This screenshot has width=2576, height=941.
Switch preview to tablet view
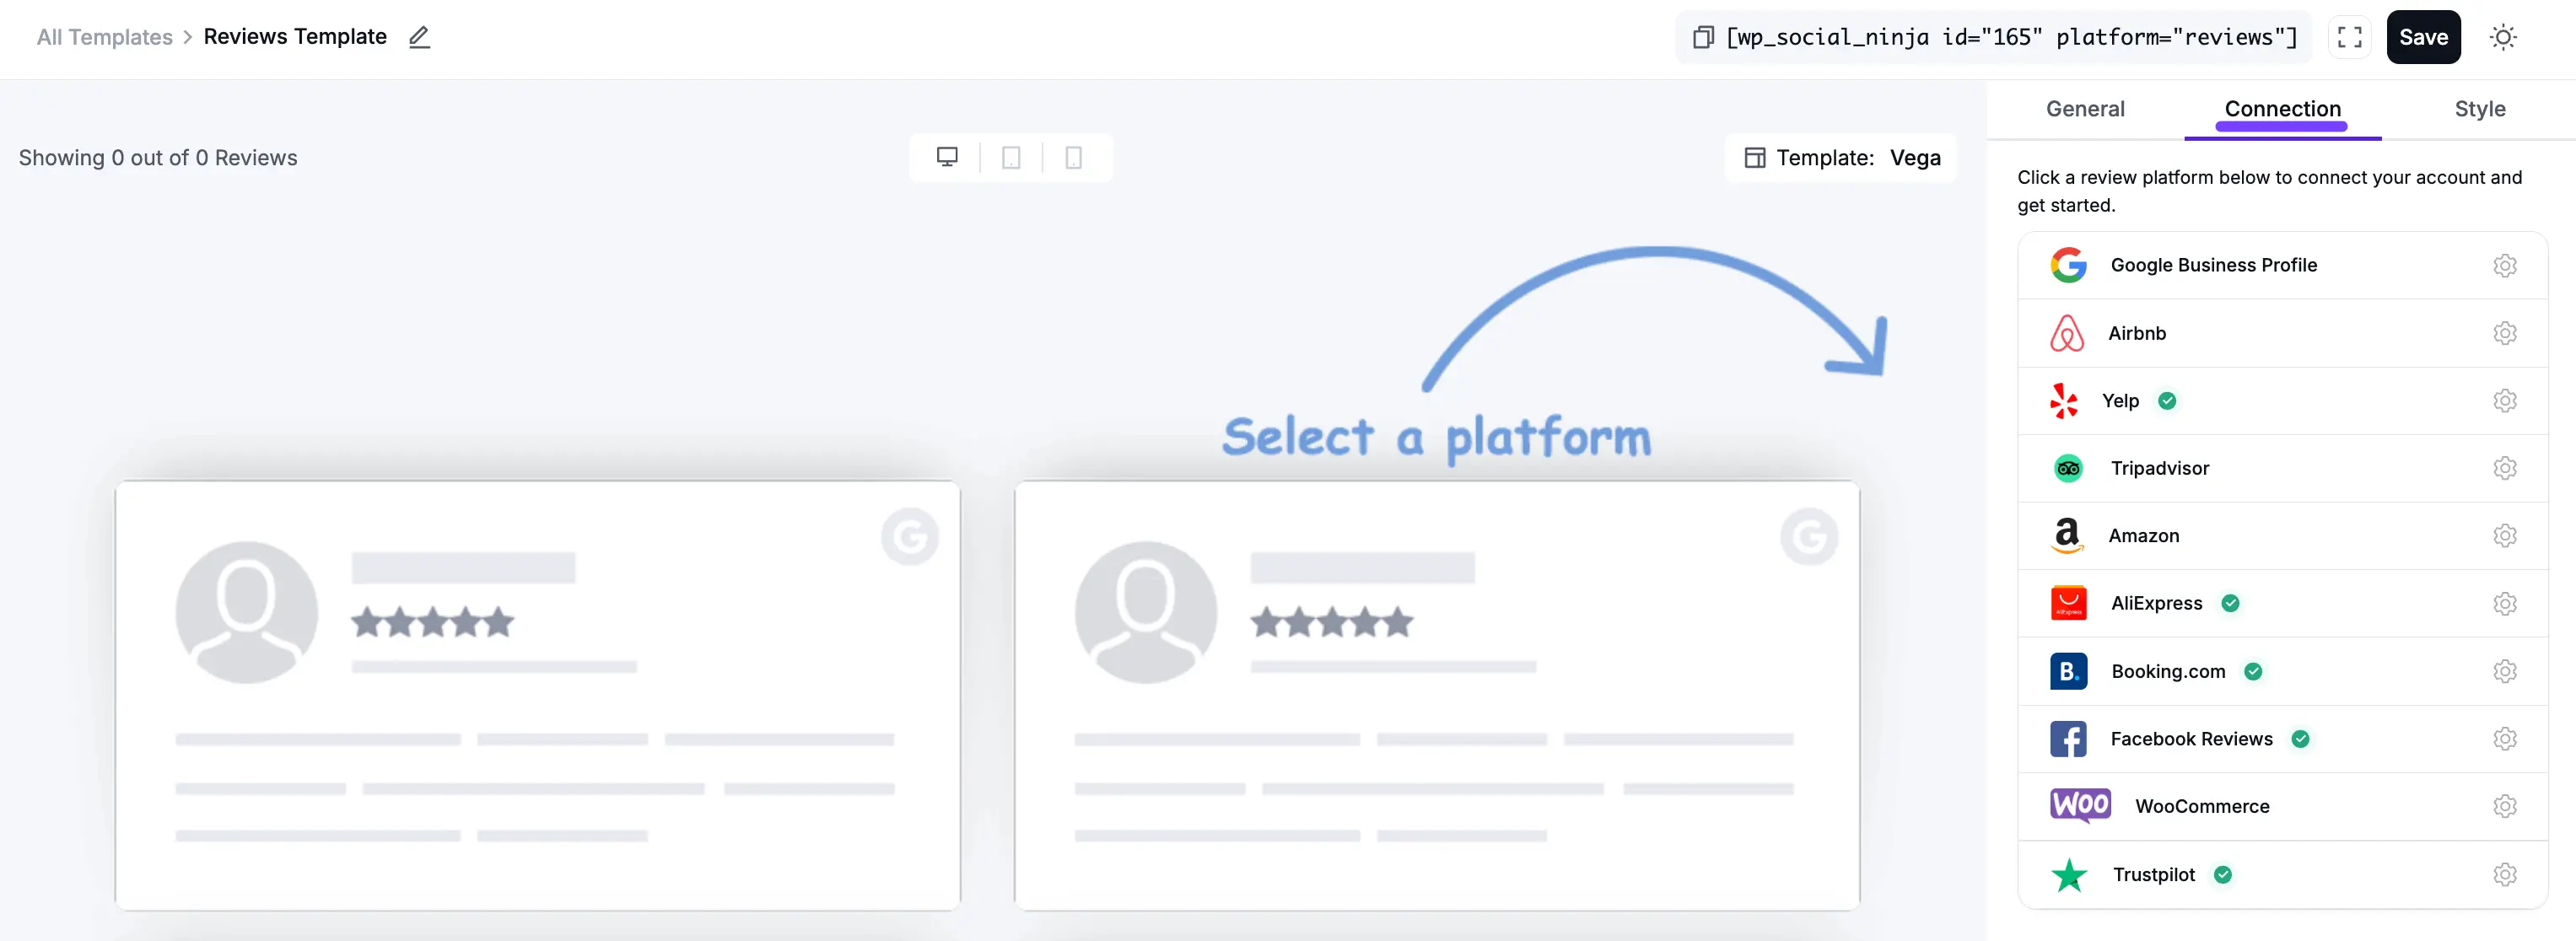(1011, 157)
